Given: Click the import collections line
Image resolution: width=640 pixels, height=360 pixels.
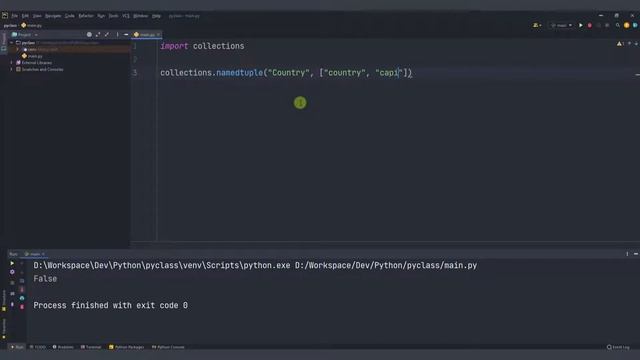Looking at the screenshot, I should point(202,46).
